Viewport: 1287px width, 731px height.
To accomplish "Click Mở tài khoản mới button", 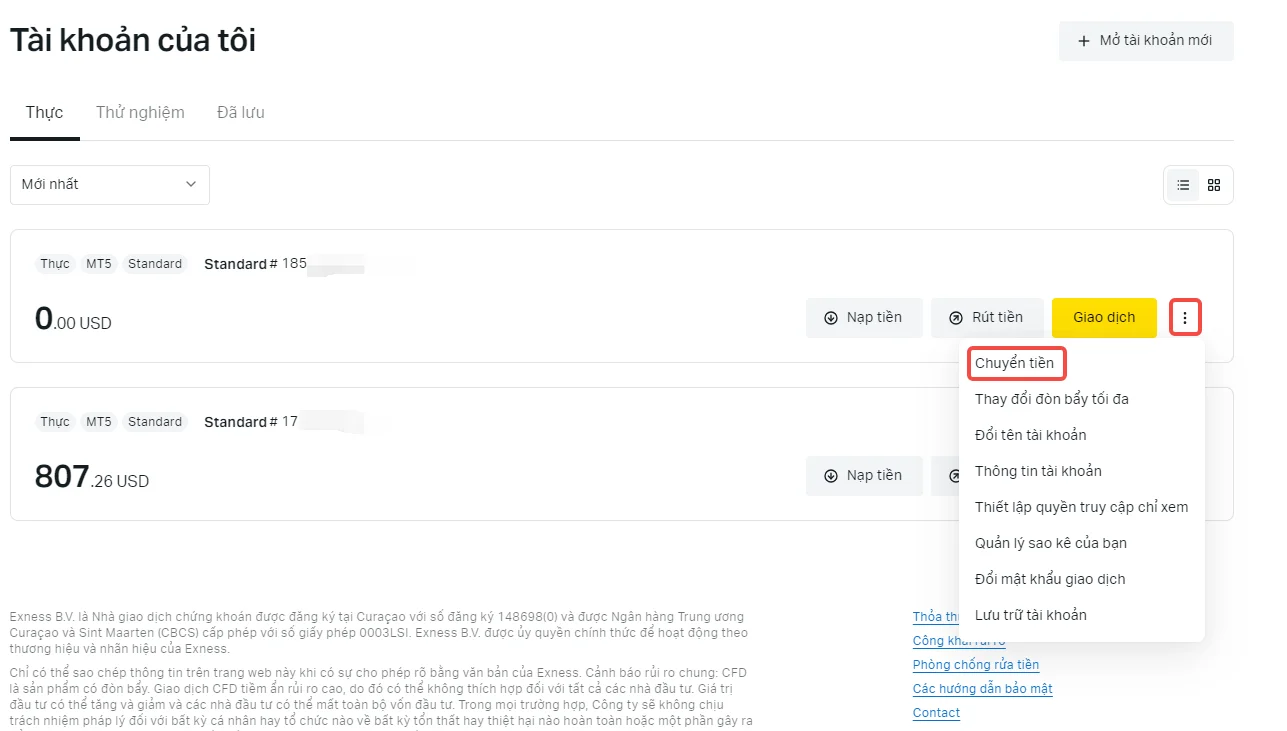I will point(1146,41).
